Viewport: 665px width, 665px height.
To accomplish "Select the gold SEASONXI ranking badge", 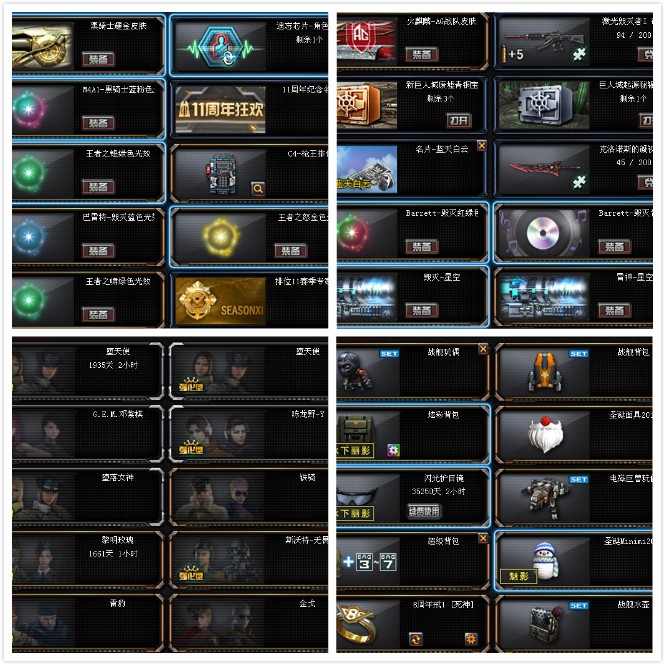I will (x=221, y=301).
